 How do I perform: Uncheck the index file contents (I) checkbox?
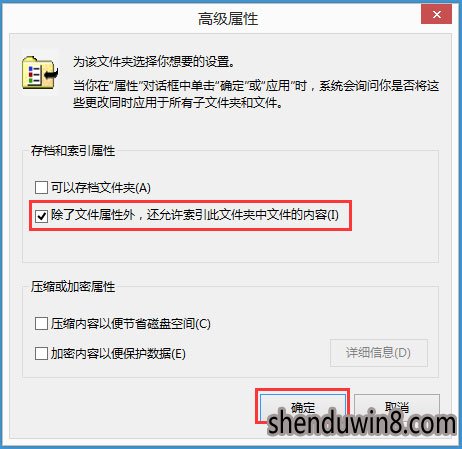click(41, 216)
